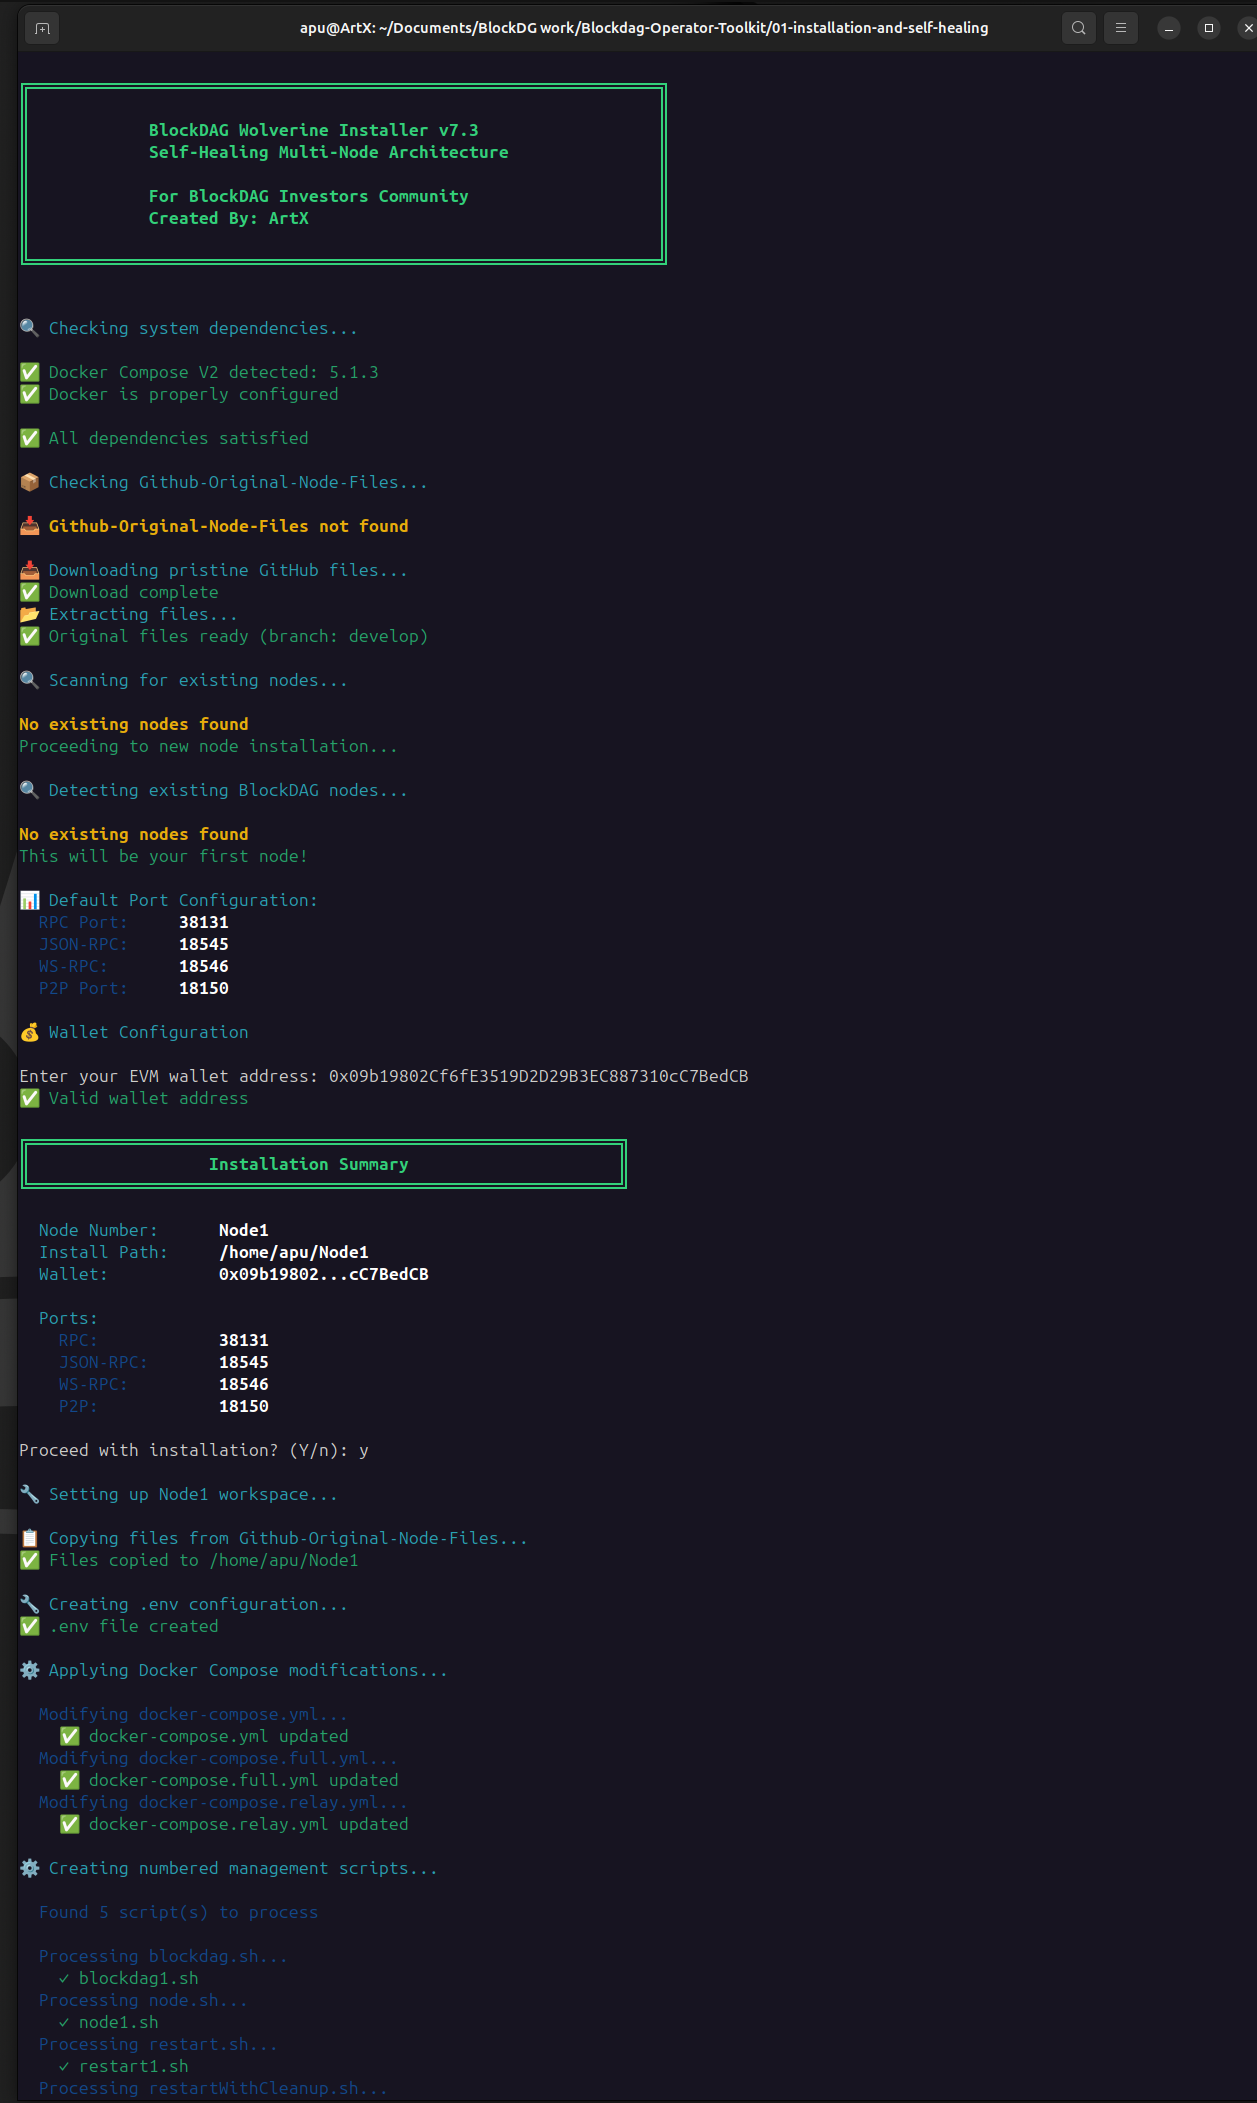Click 'Installation Summary' box title
Image resolution: width=1257 pixels, height=2103 pixels.
(308, 1164)
